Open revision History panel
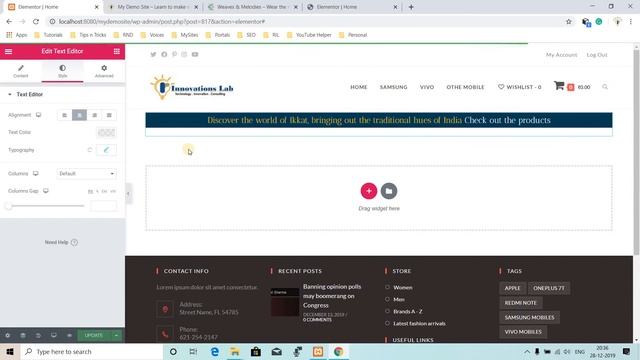 click(38, 336)
